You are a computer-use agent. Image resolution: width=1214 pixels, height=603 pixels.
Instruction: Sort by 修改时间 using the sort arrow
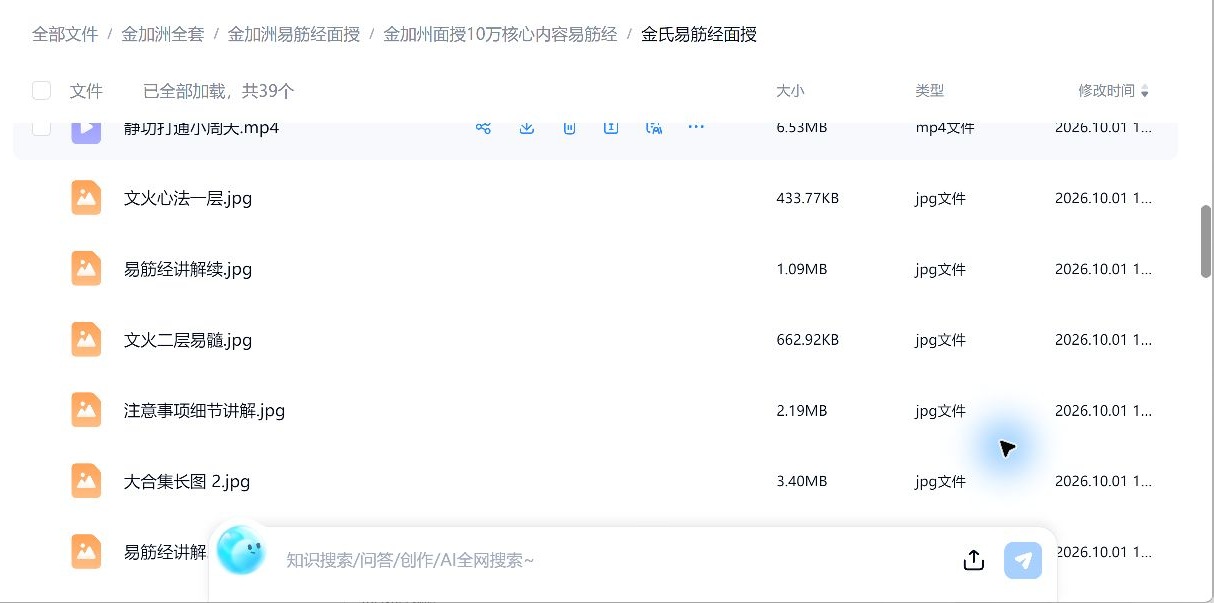pyautogui.click(x=1145, y=92)
